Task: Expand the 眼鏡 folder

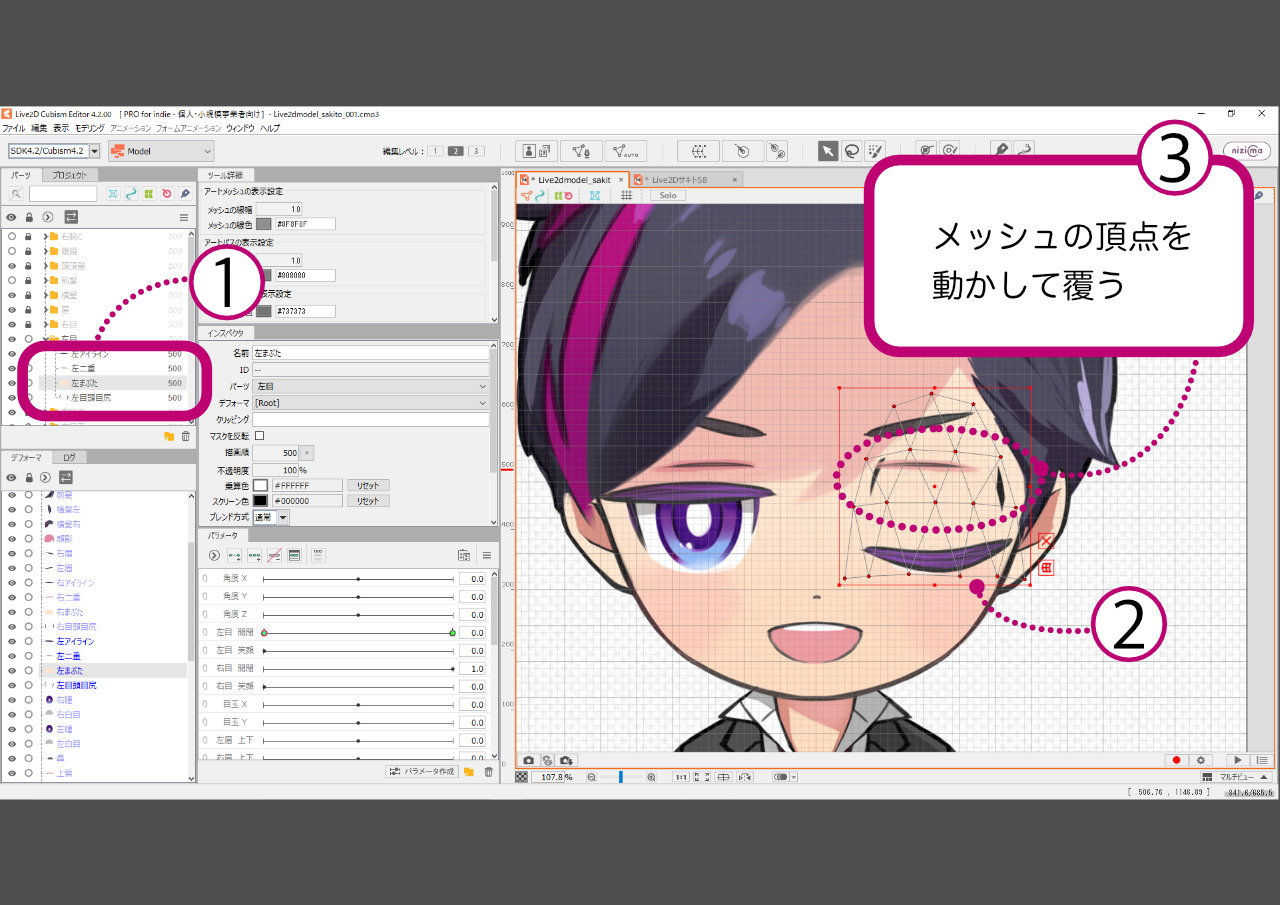Action: point(45,251)
